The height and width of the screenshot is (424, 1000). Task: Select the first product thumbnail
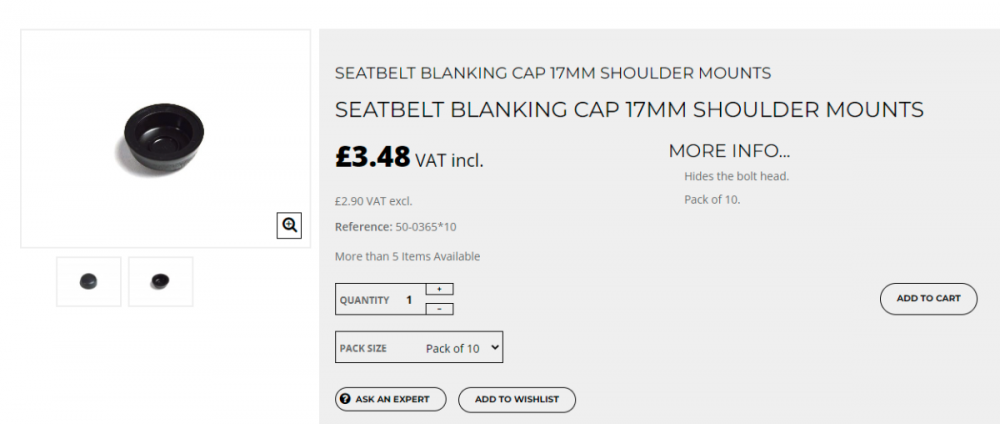[x=89, y=282]
